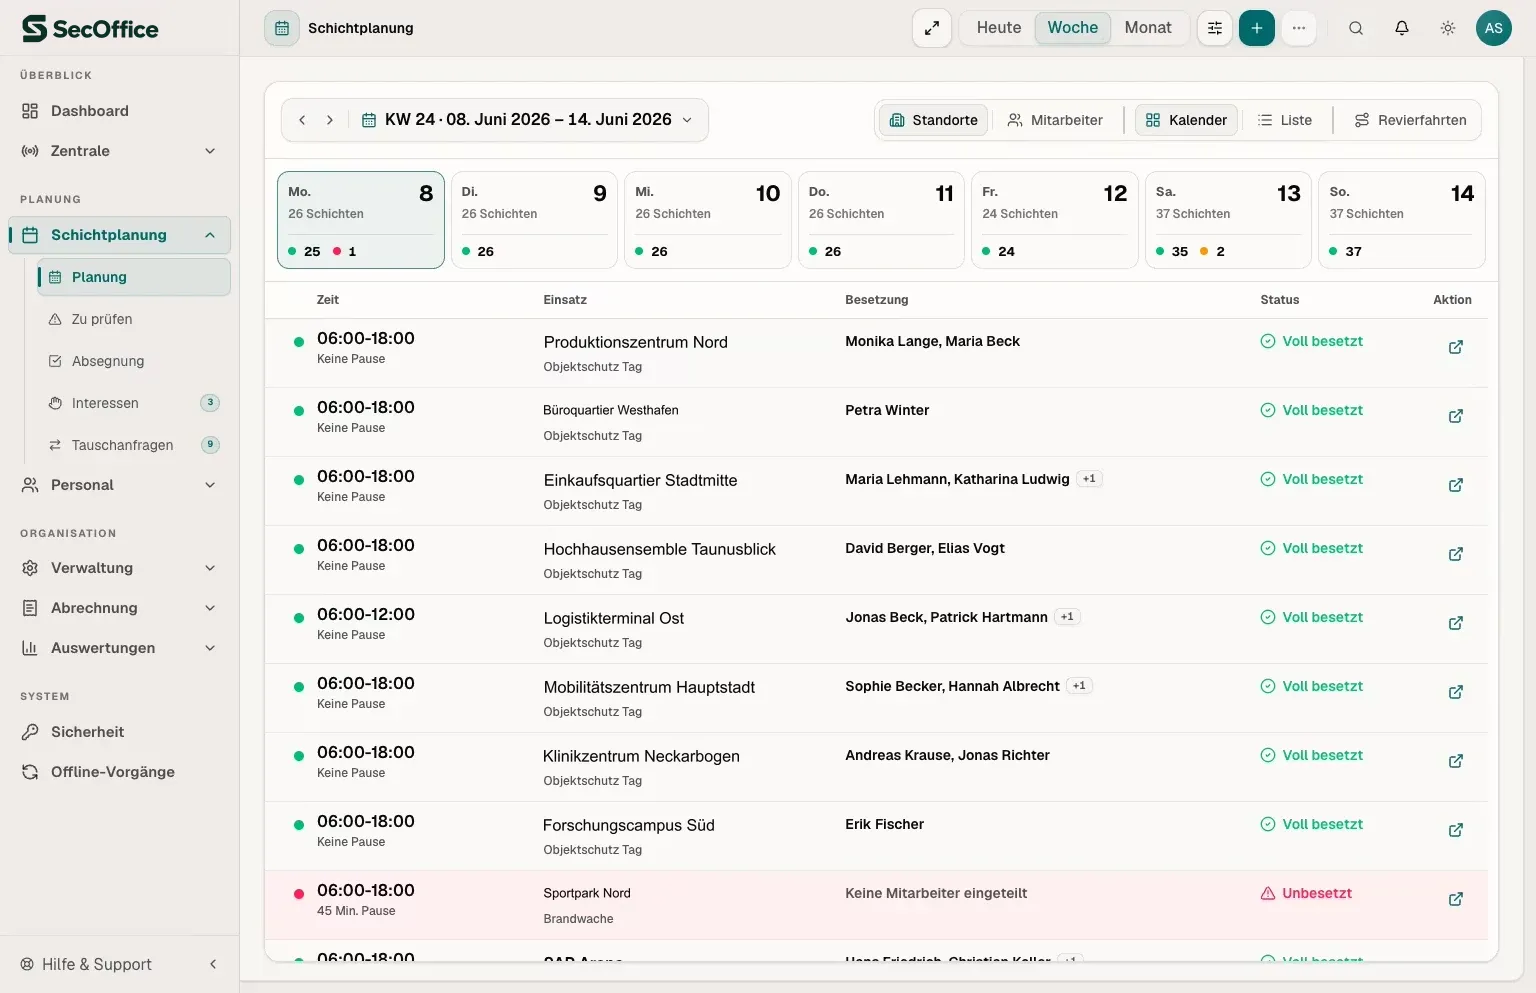Viewport: 1536px width, 993px height.
Task: Go to next week arrow
Action: 330,120
